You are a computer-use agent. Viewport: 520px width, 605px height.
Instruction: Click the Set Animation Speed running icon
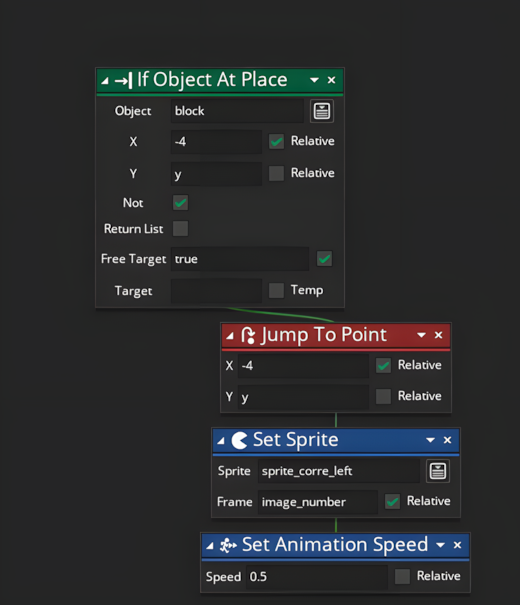pos(228,545)
